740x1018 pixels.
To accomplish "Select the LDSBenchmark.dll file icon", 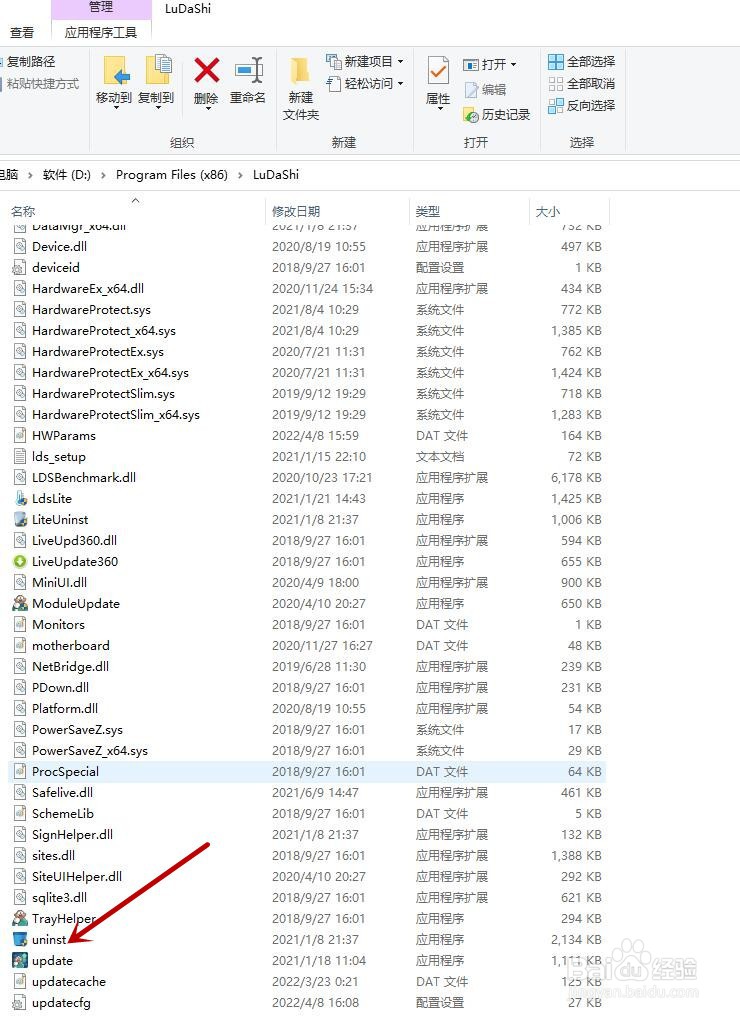I will click(20, 477).
